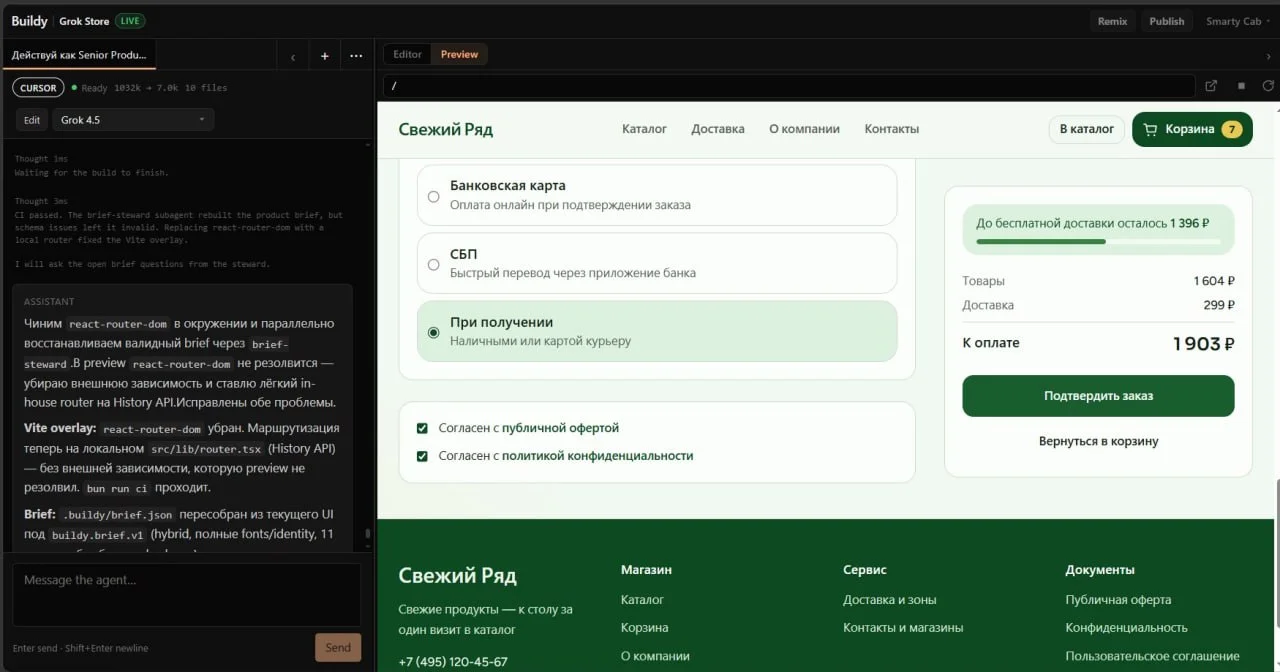The width and height of the screenshot is (1280, 672).
Task: Stop the preview with square icon
Action: pyautogui.click(x=1241, y=86)
